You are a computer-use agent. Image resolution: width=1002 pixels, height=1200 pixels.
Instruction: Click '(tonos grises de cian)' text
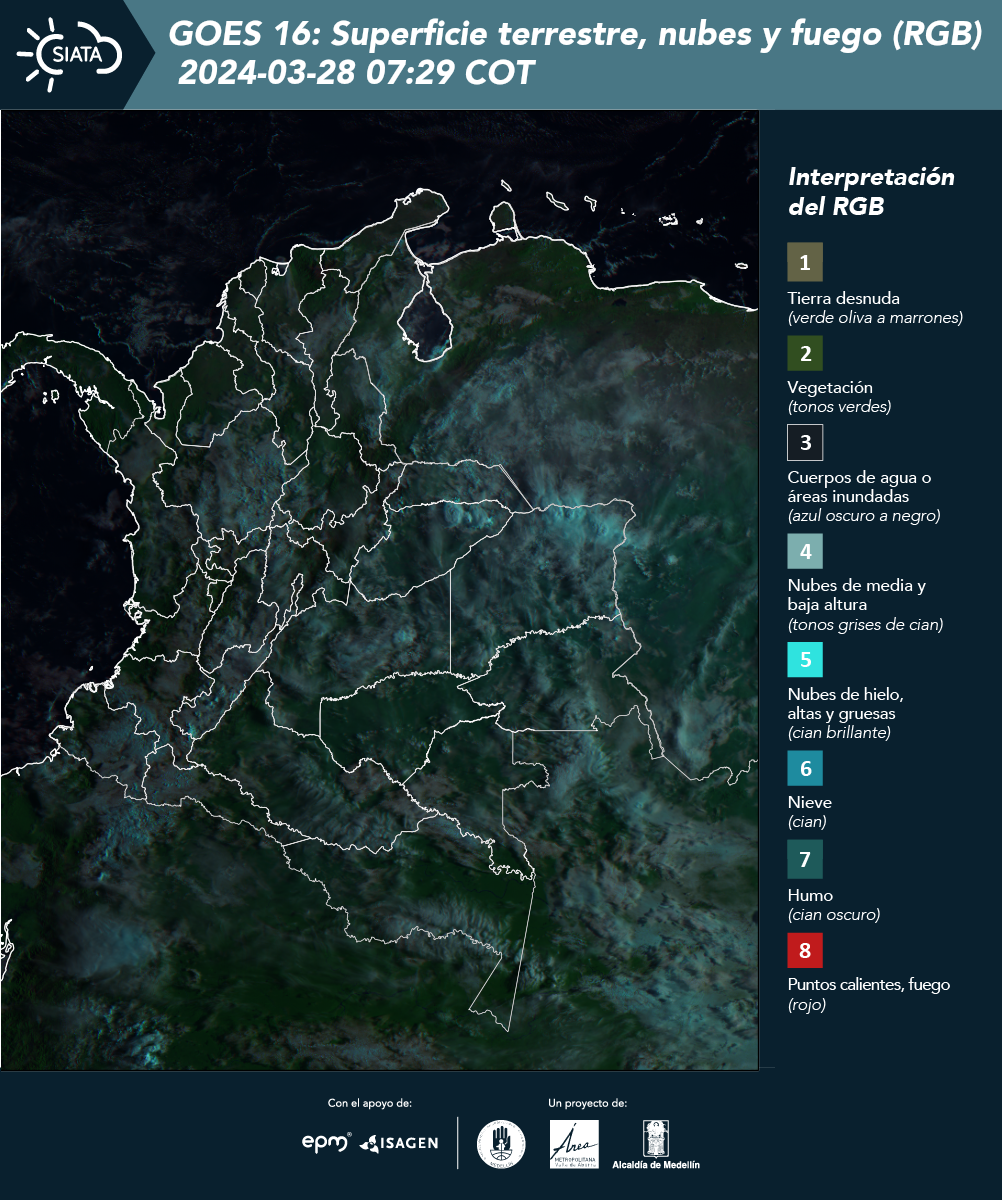click(x=865, y=625)
